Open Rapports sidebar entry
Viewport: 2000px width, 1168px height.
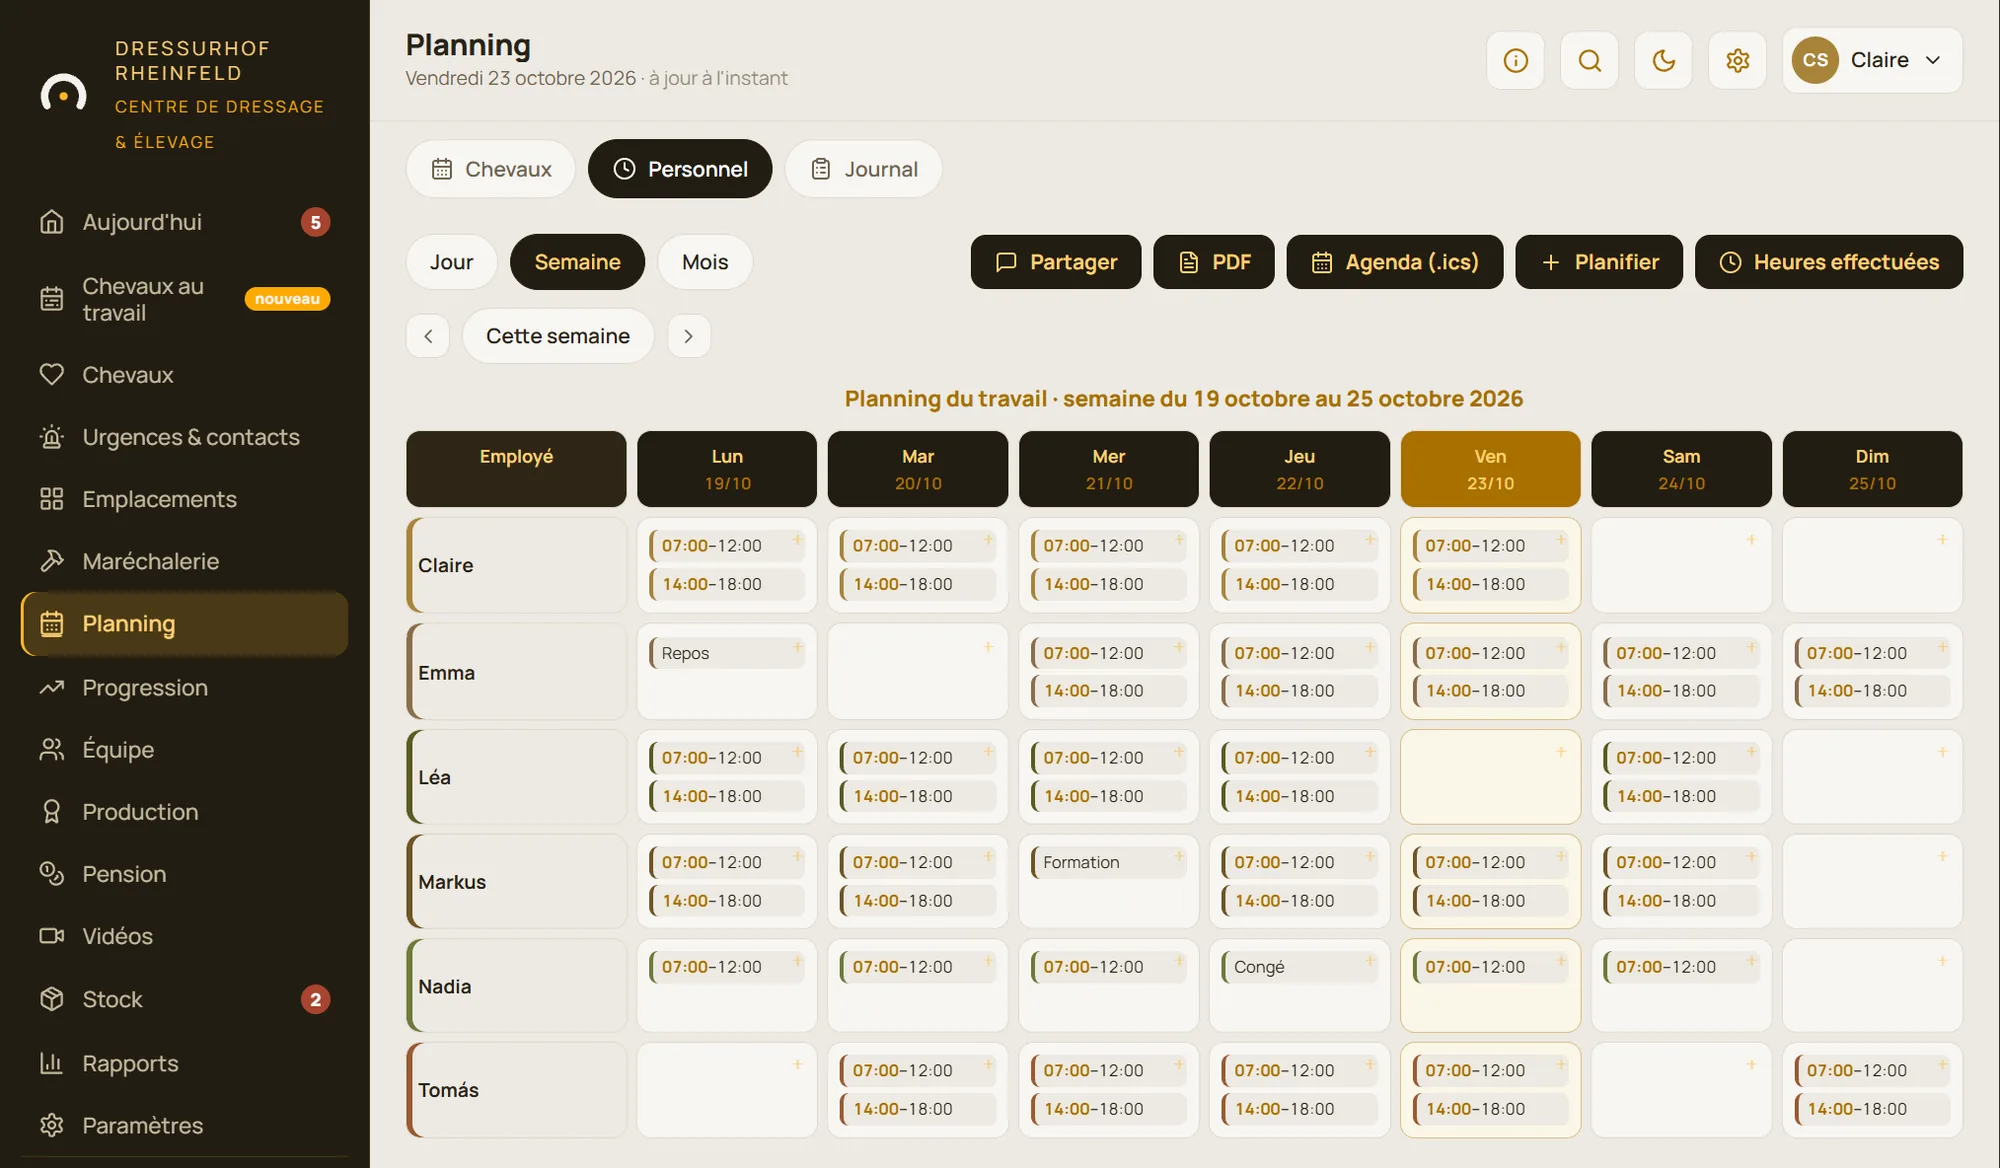tap(185, 1063)
